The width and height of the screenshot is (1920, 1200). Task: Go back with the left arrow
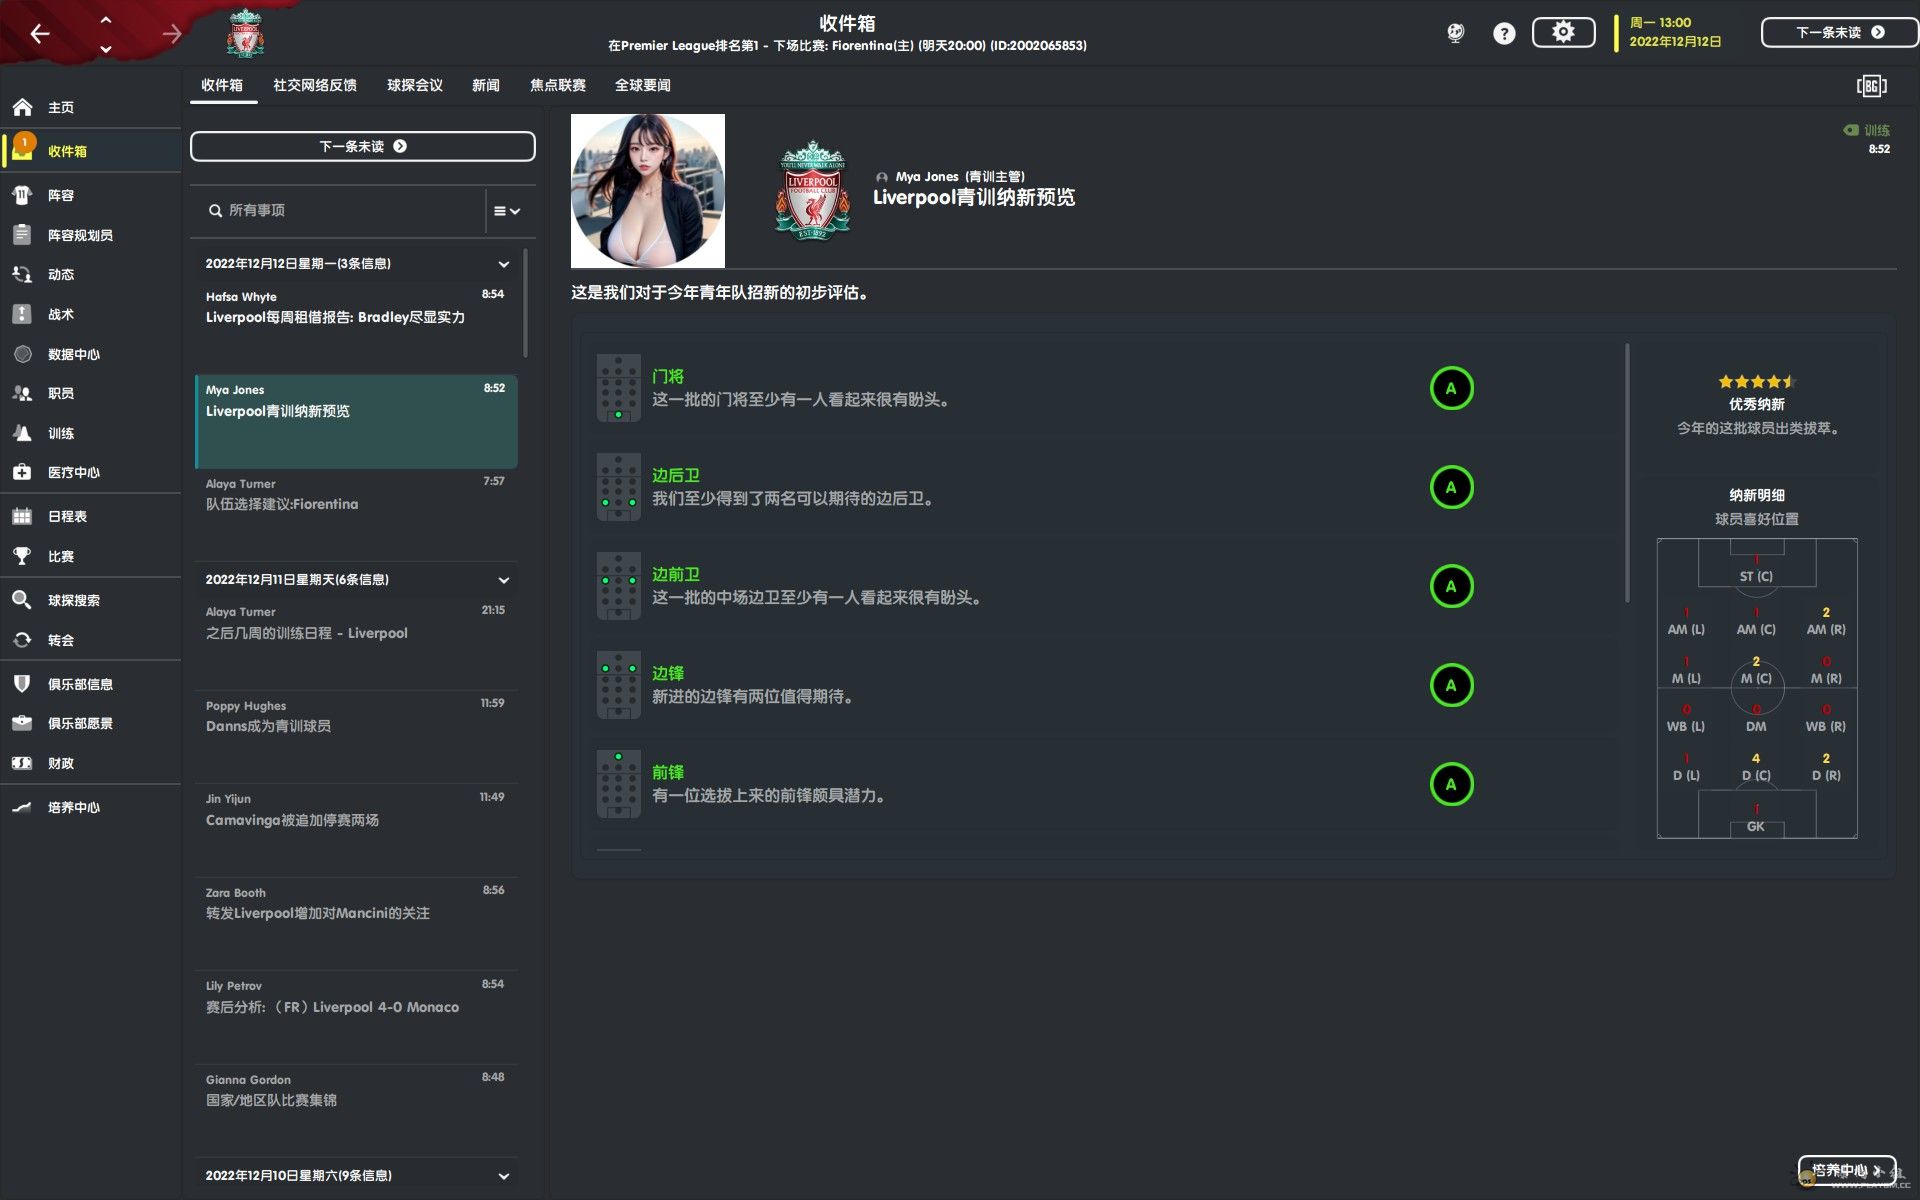point(40,34)
